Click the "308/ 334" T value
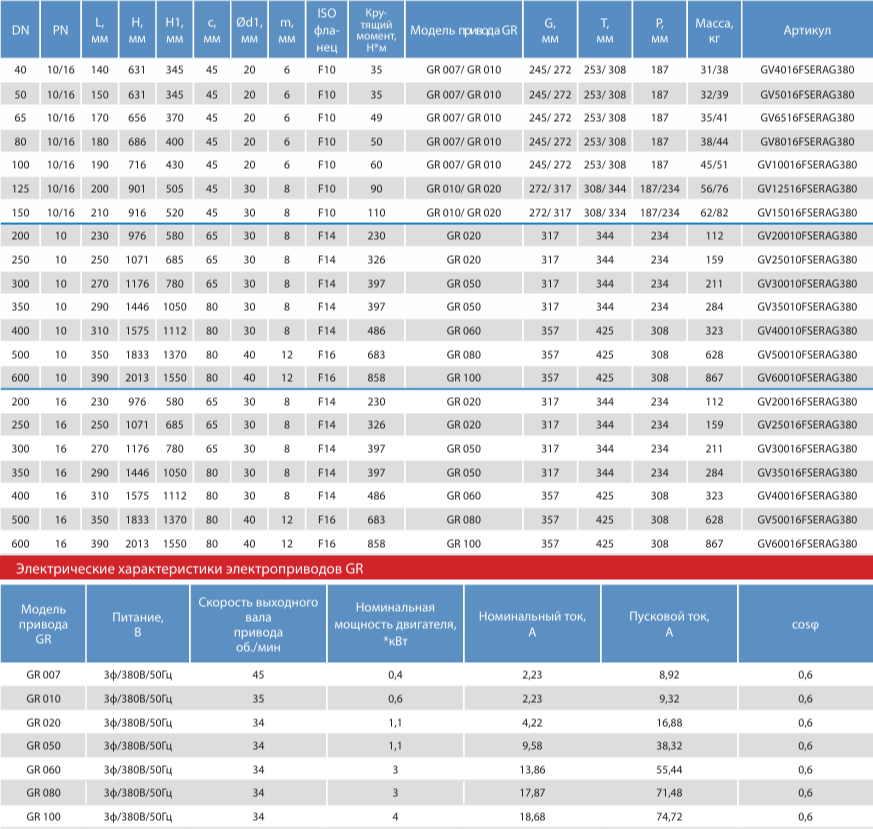This screenshot has width=873, height=829. click(x=605, y=213)
